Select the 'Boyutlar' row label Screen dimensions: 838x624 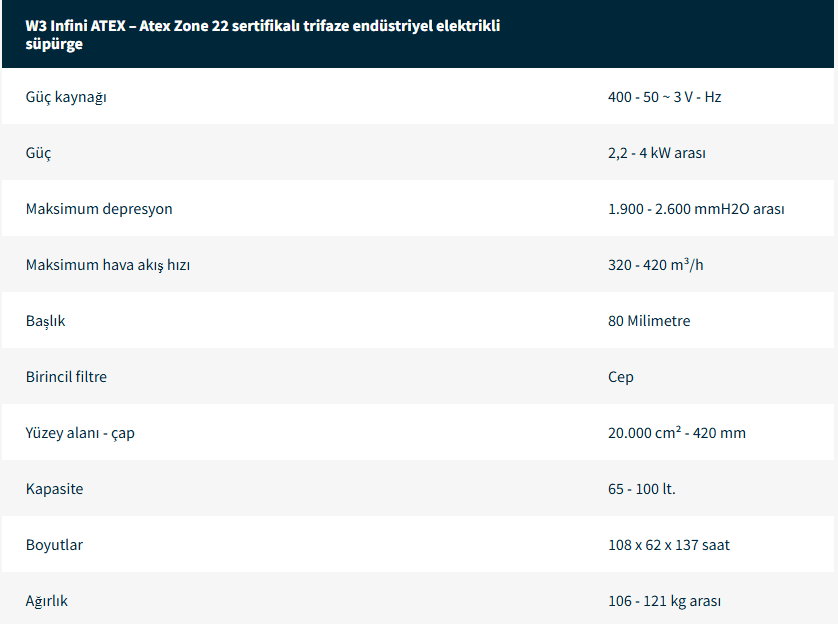pos(54,545)
